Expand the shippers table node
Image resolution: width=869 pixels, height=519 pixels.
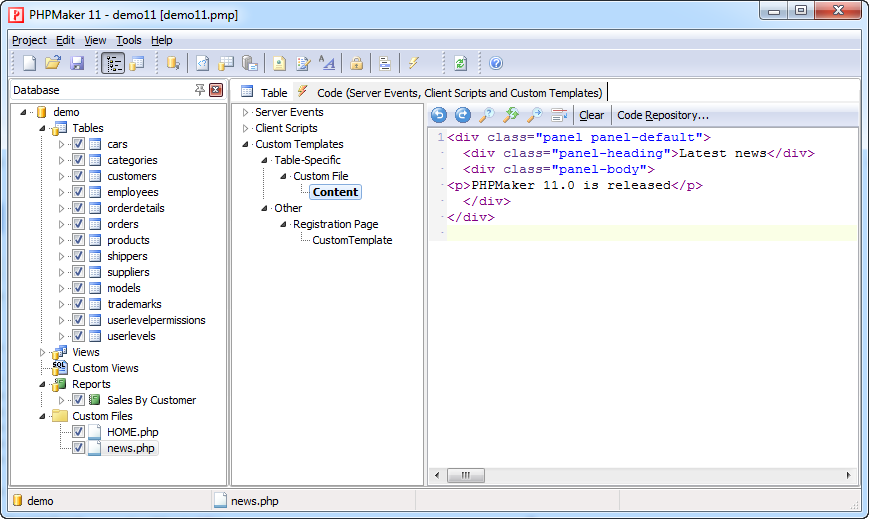61,256
